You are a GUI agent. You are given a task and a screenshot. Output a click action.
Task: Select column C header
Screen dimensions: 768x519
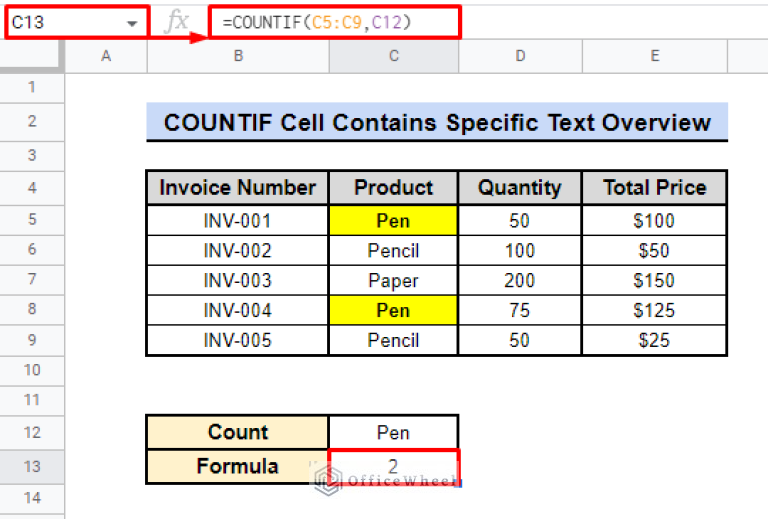393,57
